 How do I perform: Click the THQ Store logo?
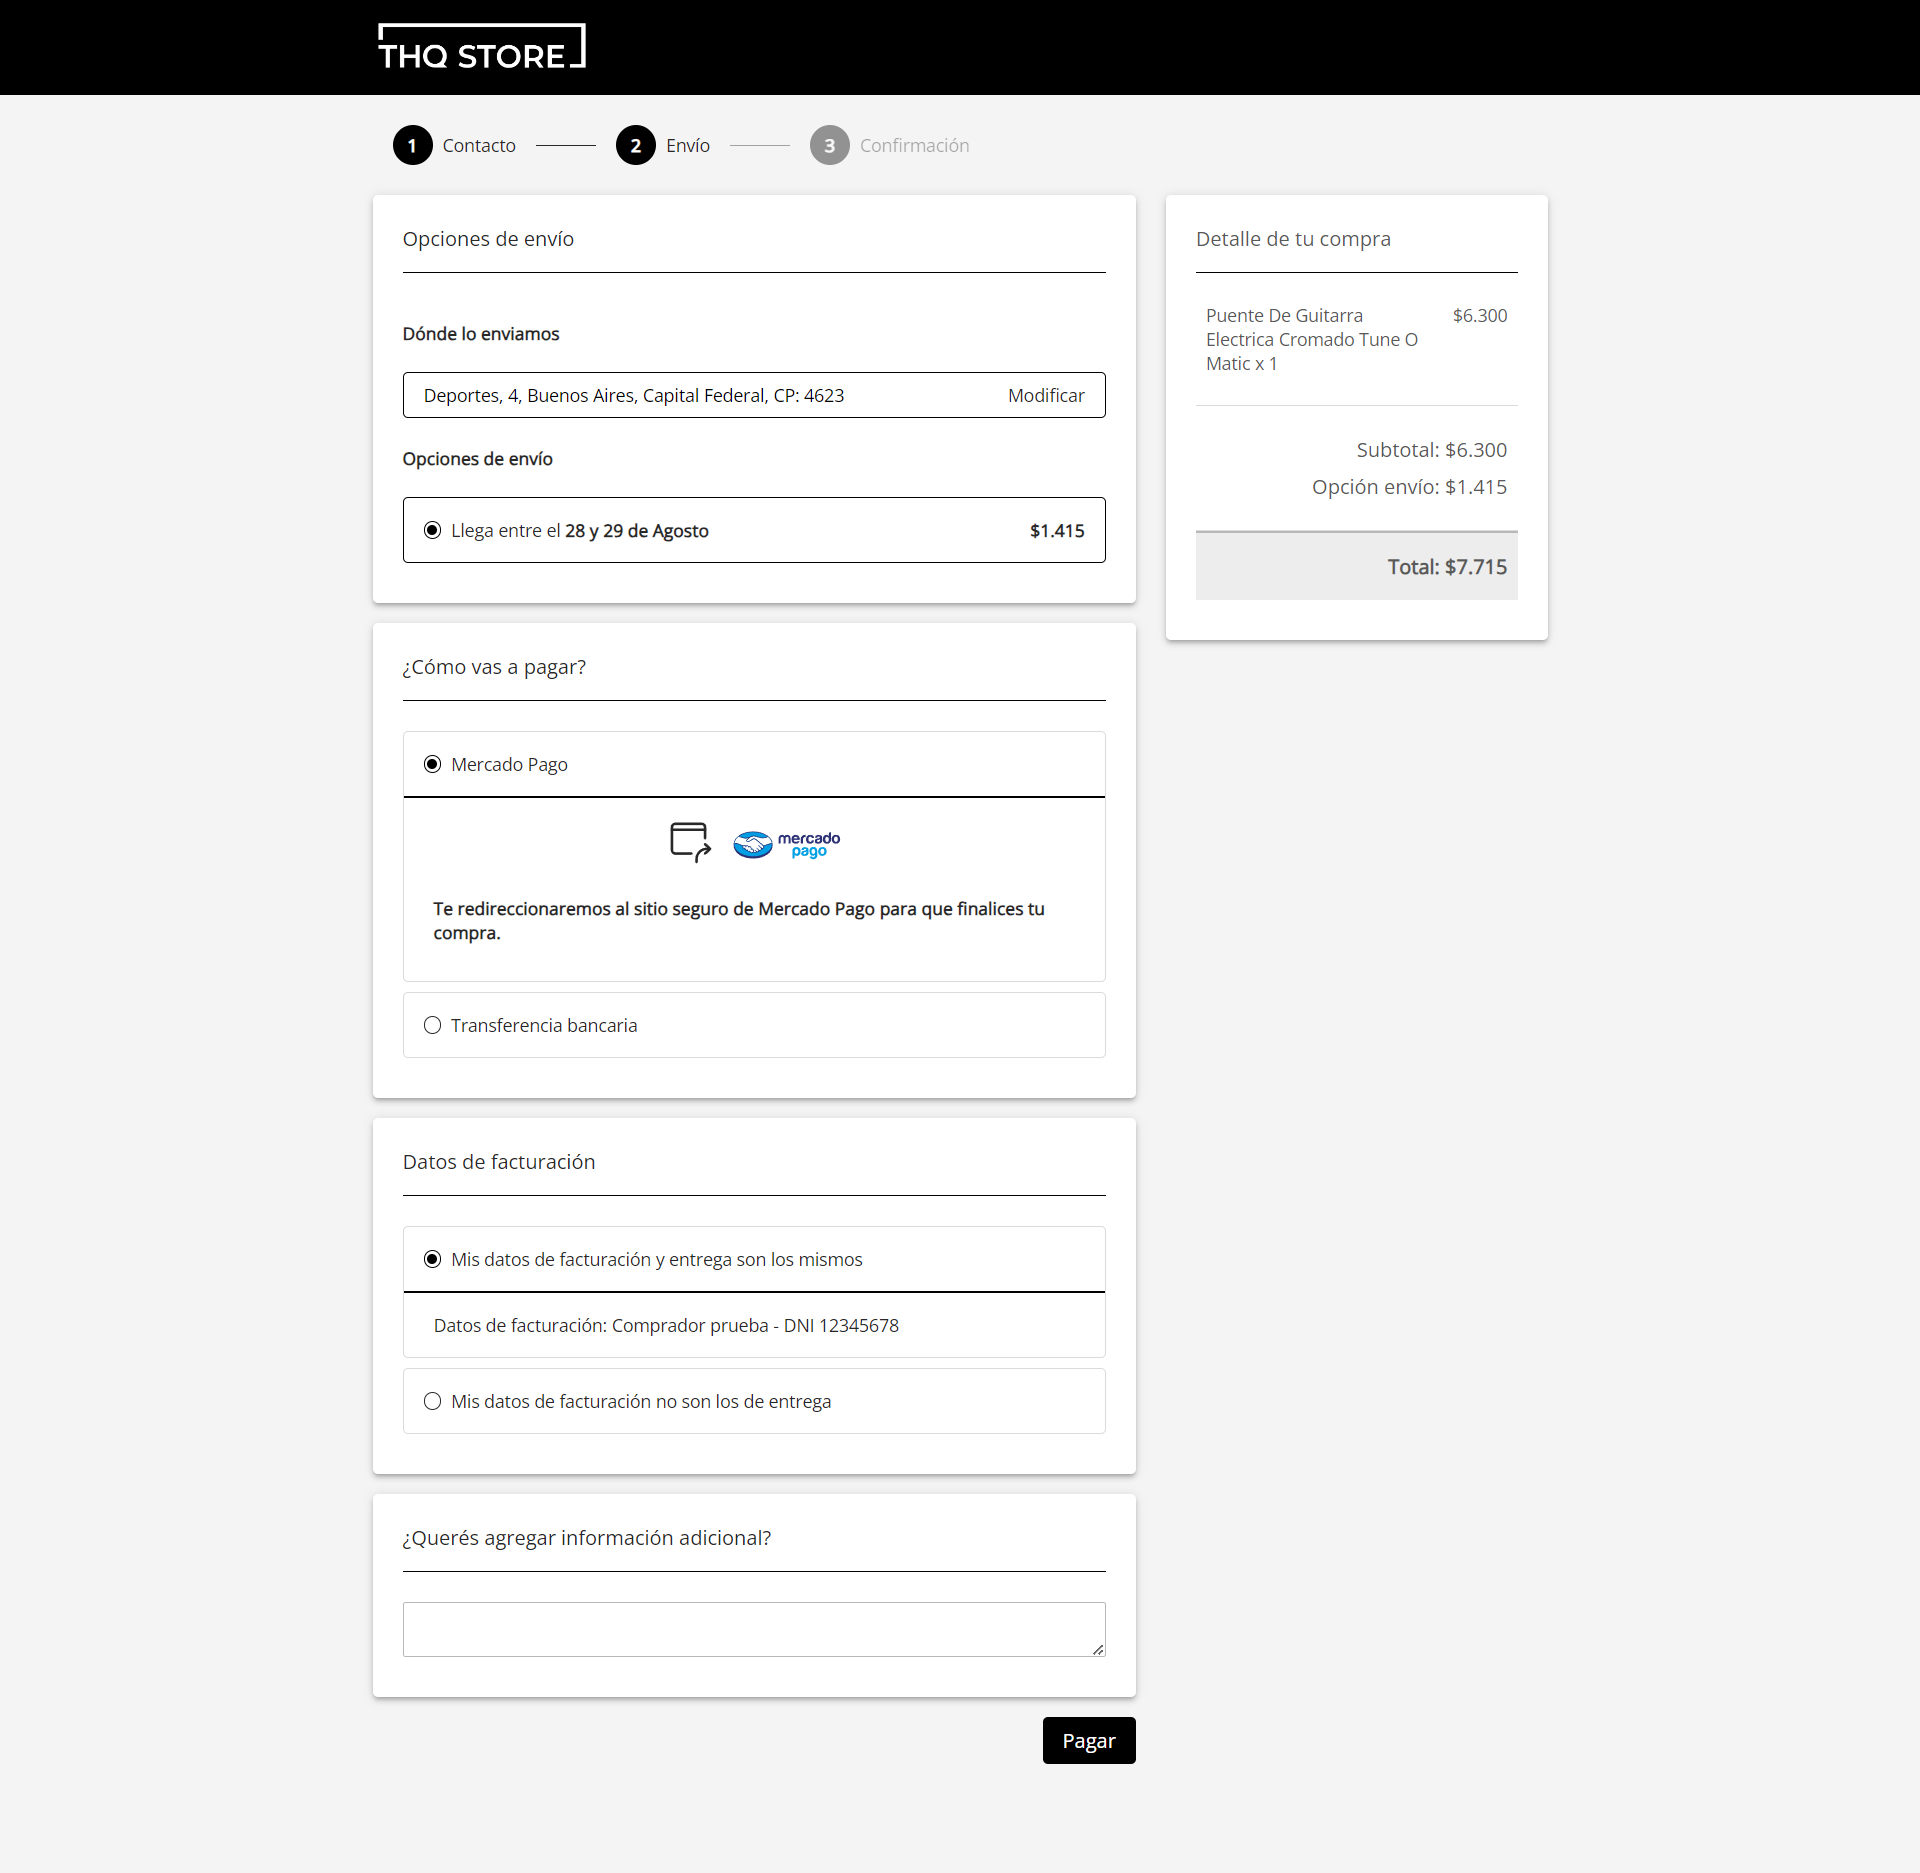coord(481,47)
